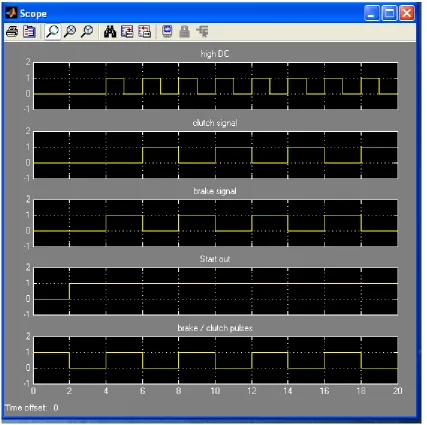Click the Lock axes selection padlock icon
Screen dimensions: 427x425
pos(184,32)
